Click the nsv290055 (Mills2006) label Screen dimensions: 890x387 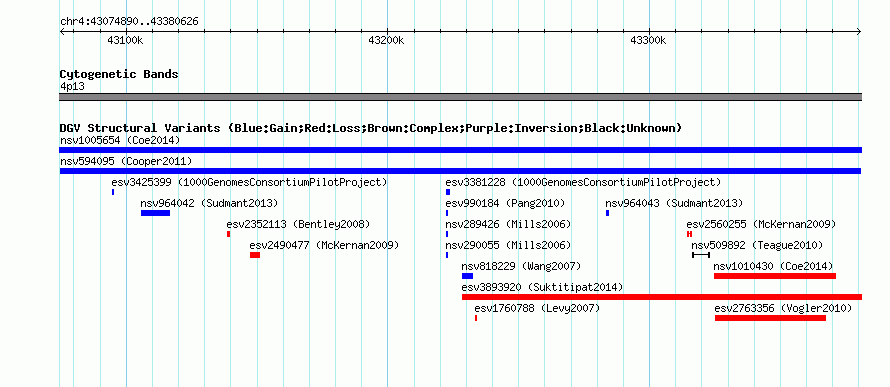pyautogui.click(x=508, y=246)
